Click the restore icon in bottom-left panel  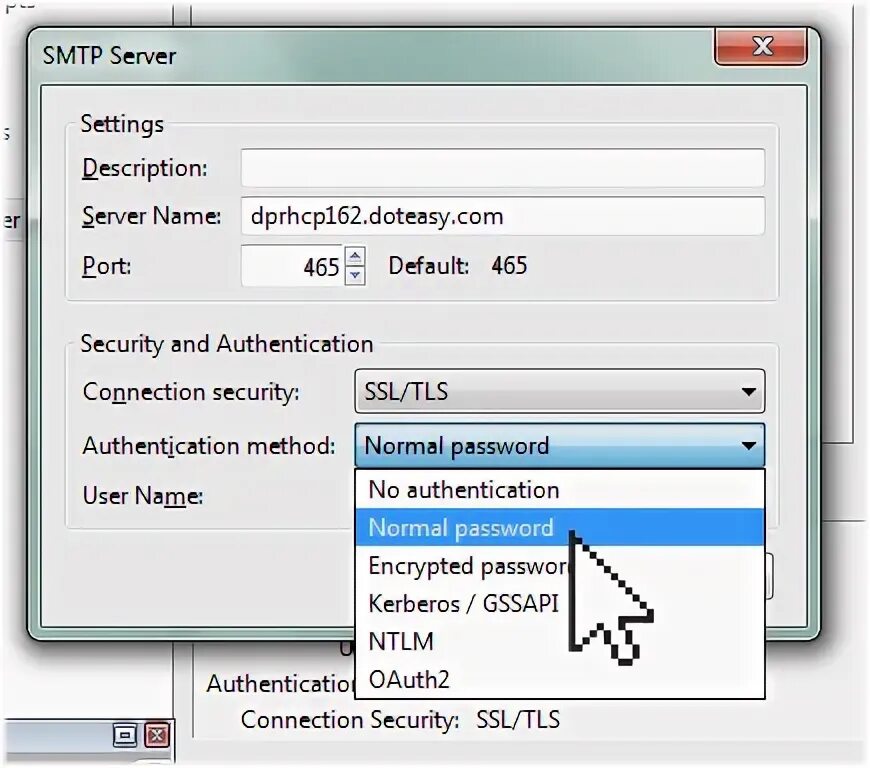[x=125, y=736]
